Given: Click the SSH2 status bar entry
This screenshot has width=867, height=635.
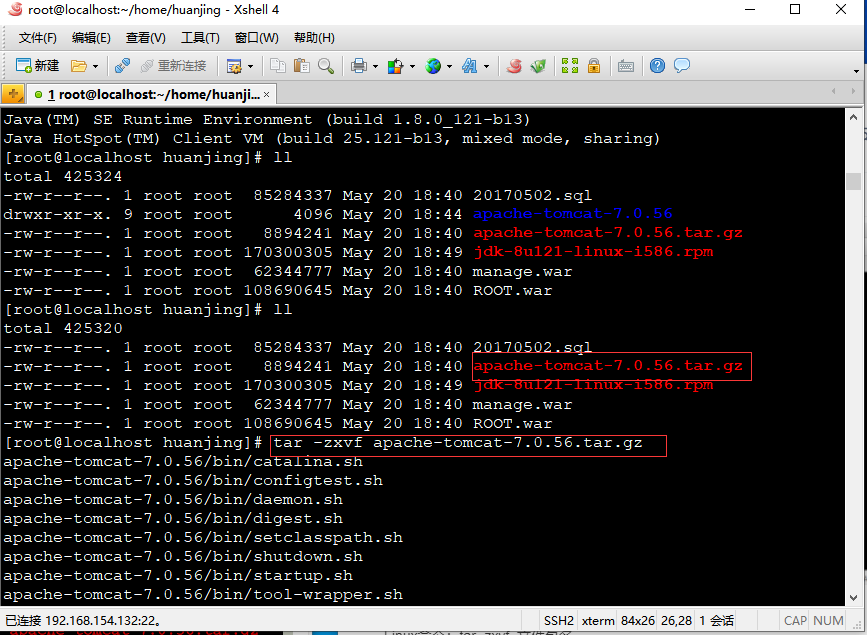Looking at the screenshot, I should tap(558, 621).
